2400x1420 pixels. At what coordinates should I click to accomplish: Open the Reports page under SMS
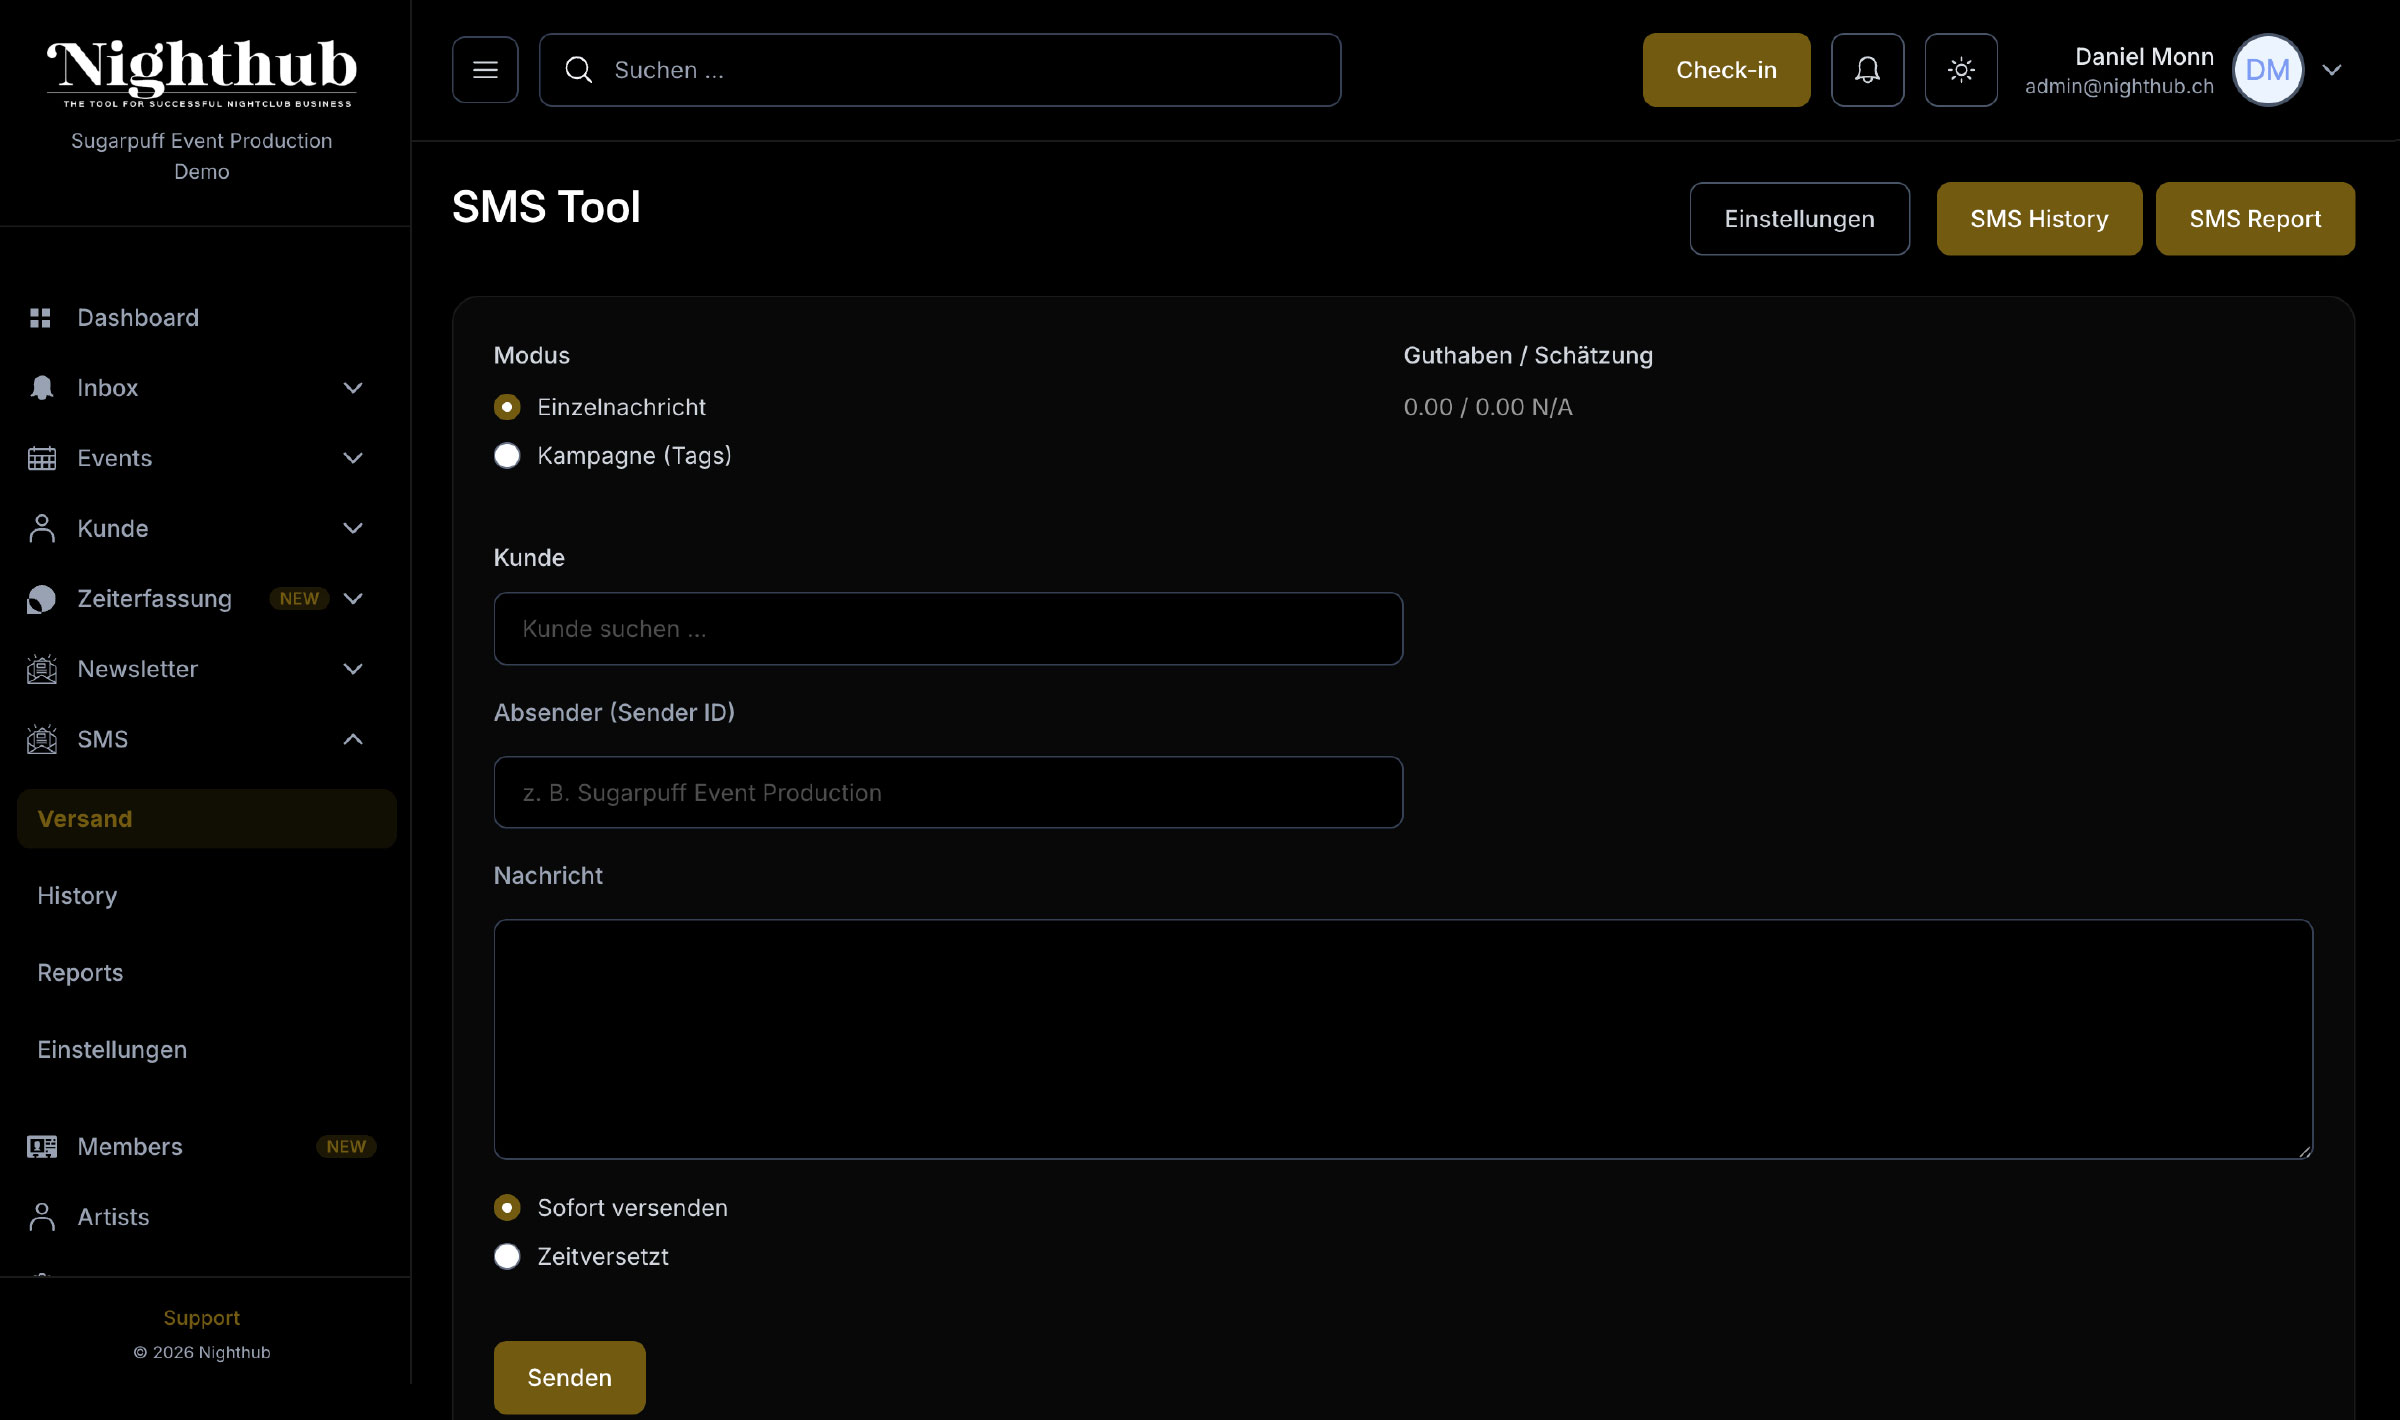point(80,972)
